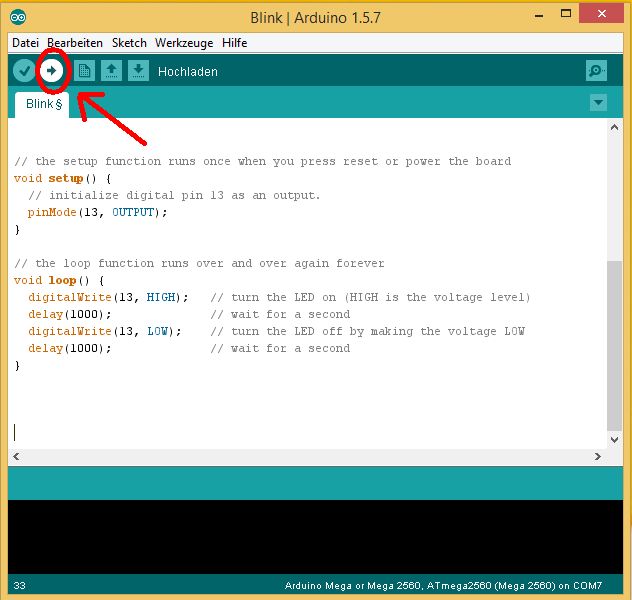Viewport: 632px width, 600px height.
Task: Click the Verify checkmark icon
Action: (x=24, y=71)
